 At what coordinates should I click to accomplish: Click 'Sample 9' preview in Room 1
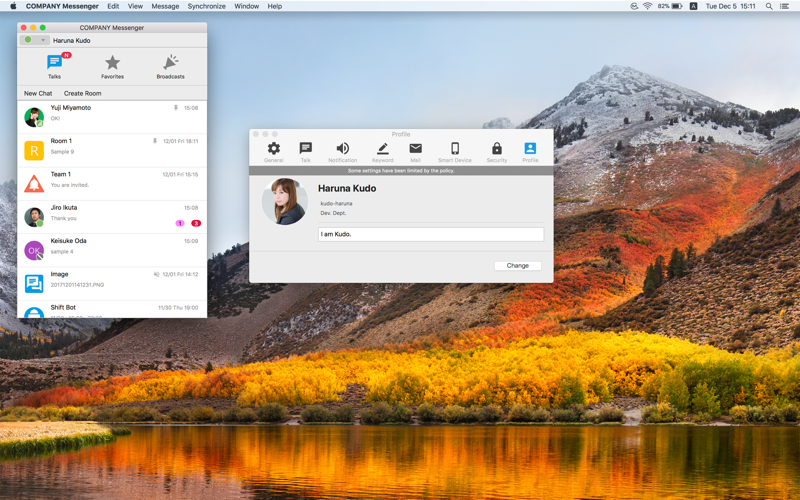[x=62, y=152]
